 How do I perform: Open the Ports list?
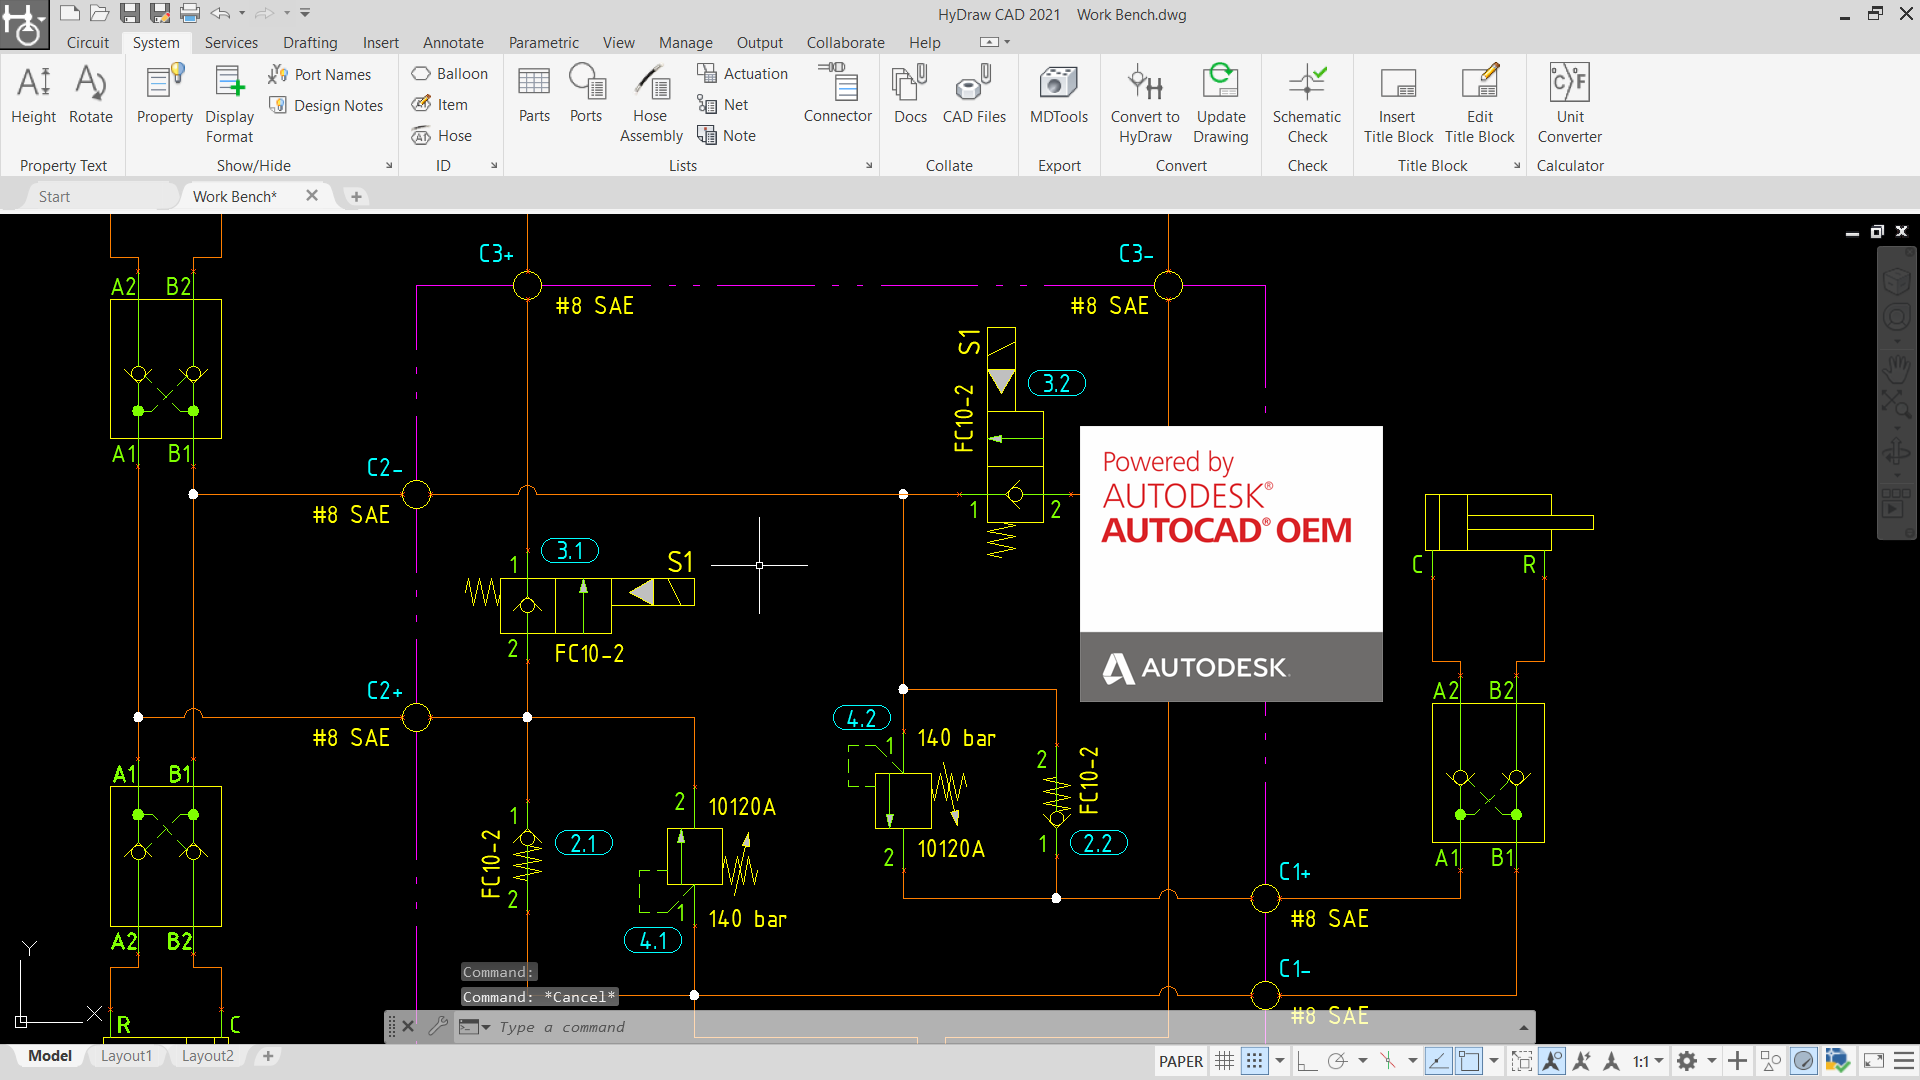point(587,100)
